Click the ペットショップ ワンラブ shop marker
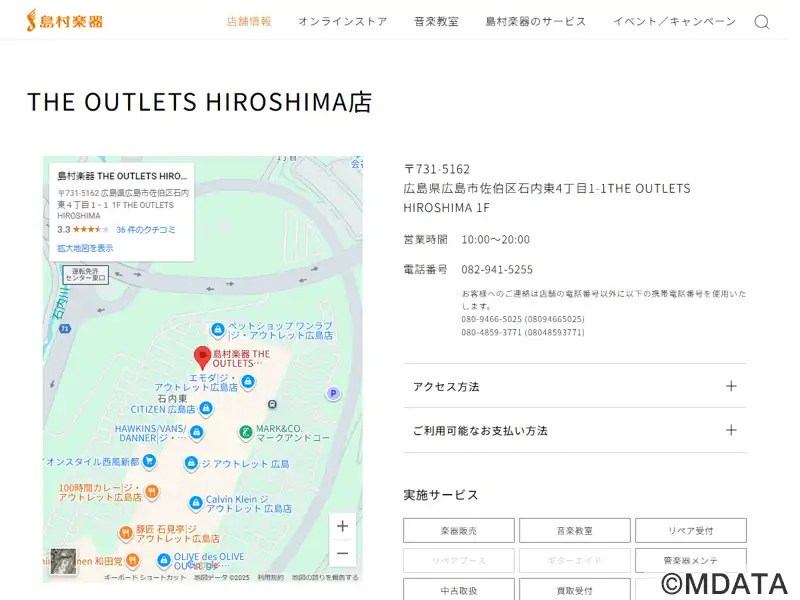This screenshot has height=600, width=800. click(218, 330)
